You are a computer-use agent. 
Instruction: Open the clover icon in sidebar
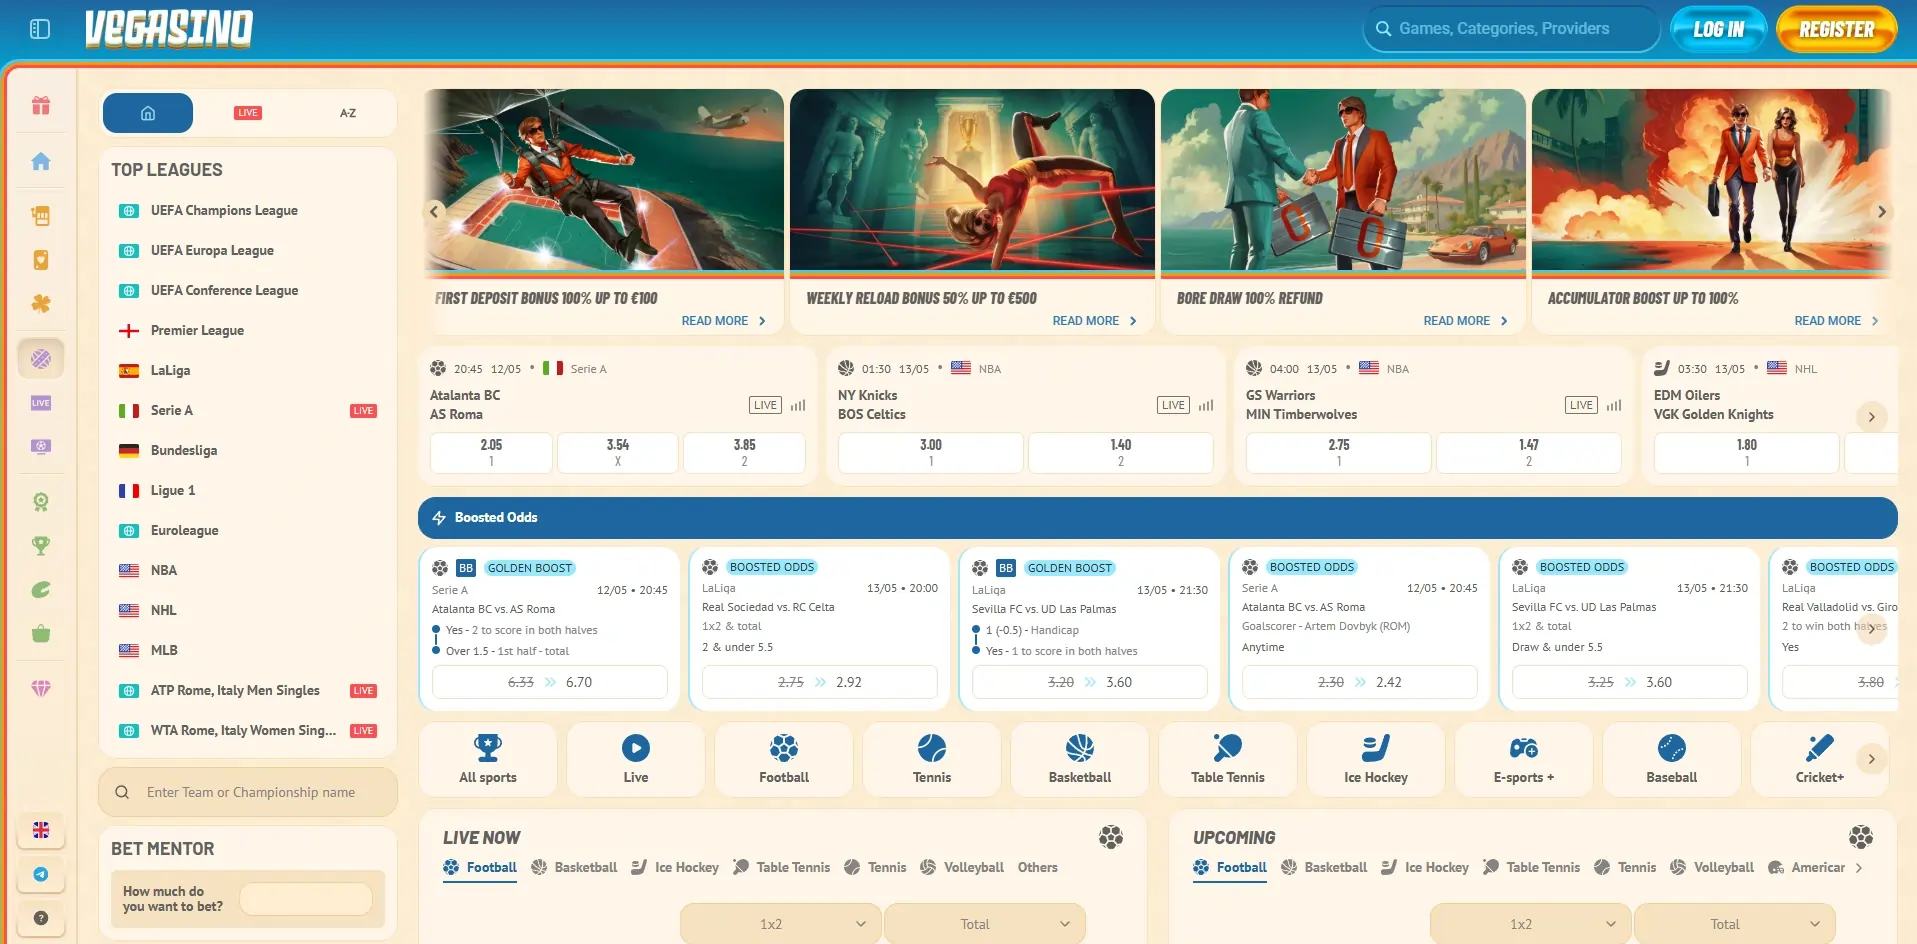[41, 304]
